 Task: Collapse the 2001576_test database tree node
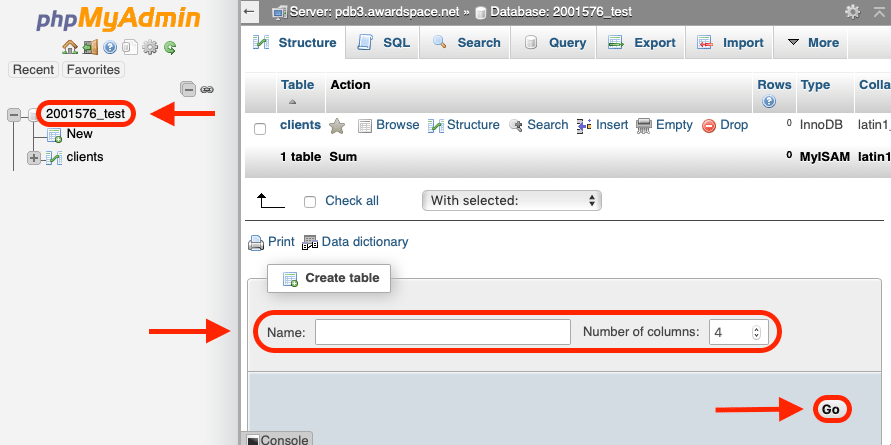point(14,115)
